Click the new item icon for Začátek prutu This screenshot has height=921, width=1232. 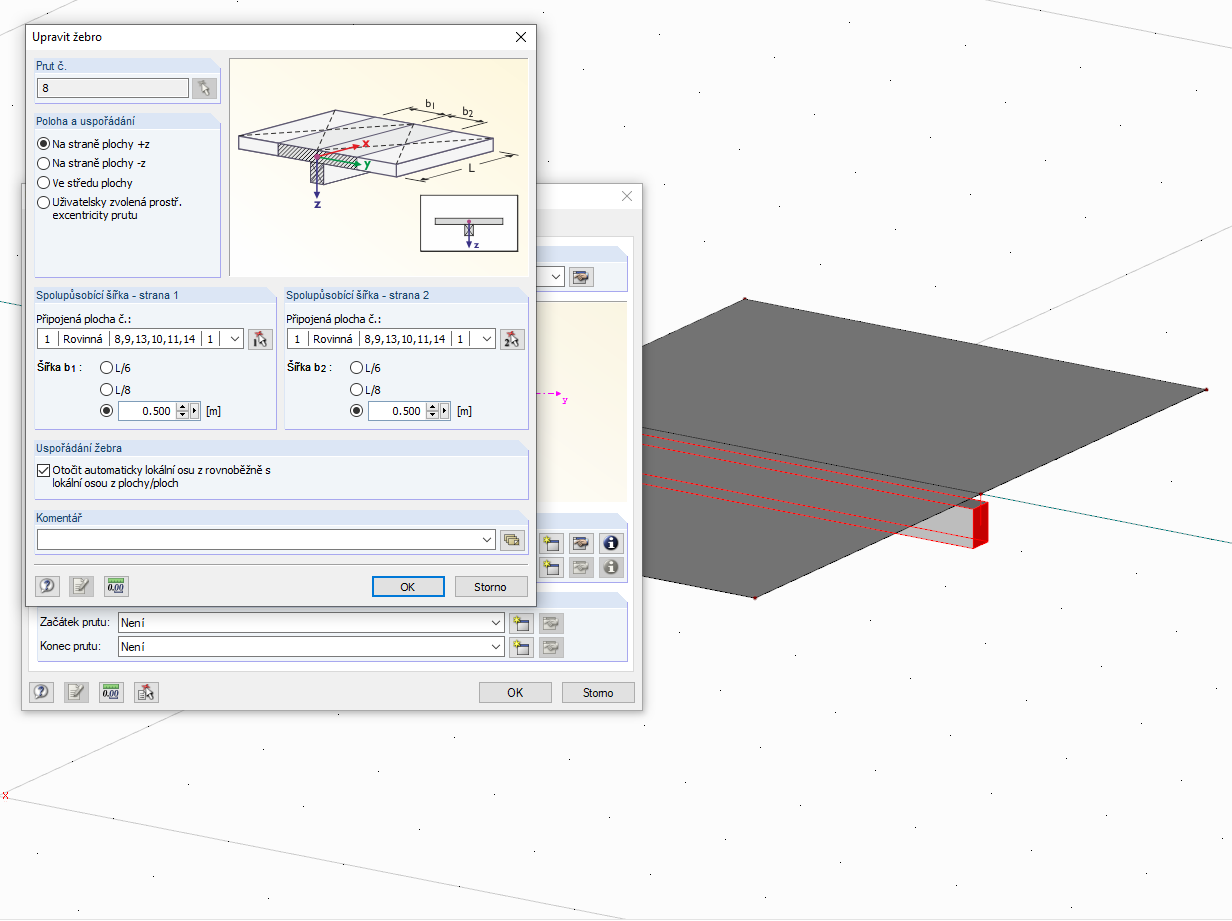click(521, 623)
